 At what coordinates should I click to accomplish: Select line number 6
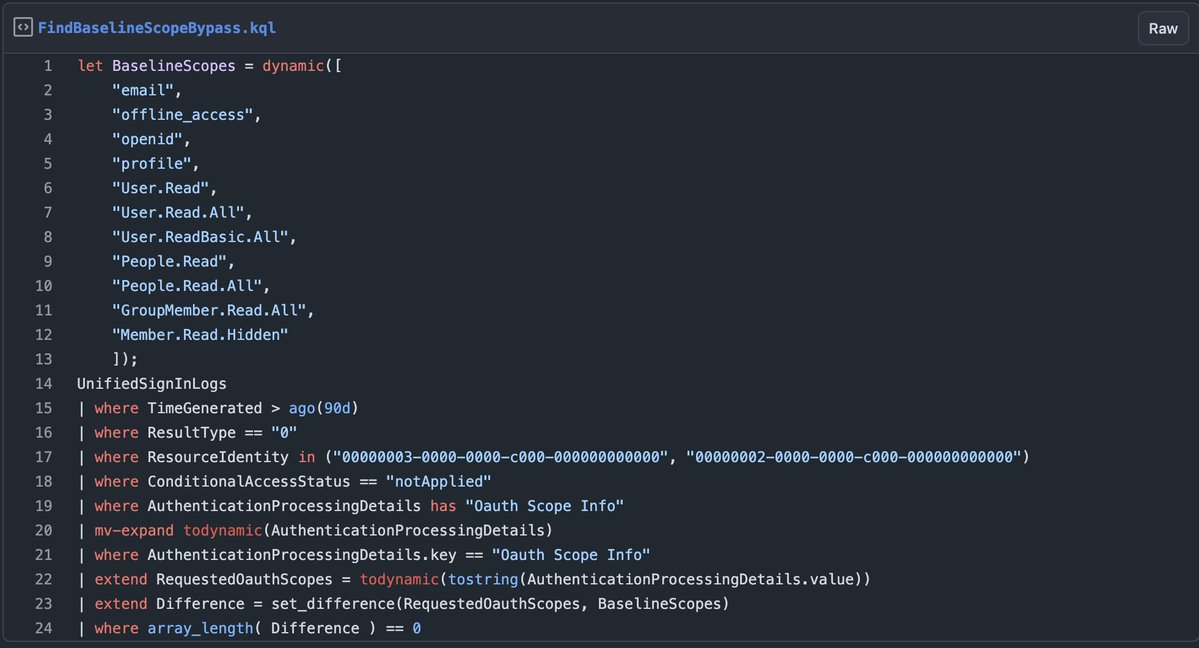[x=47, y=188]
